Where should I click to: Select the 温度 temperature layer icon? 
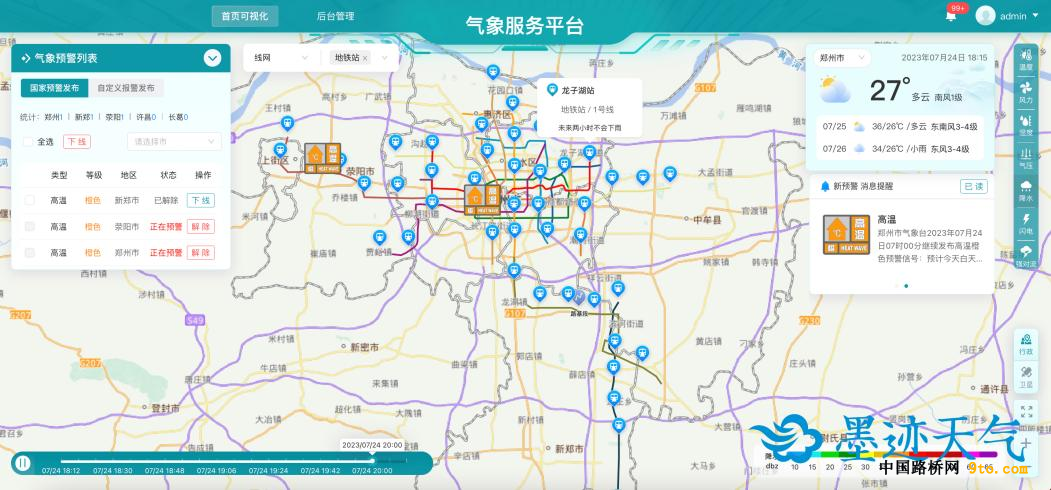pos(1026,58)
